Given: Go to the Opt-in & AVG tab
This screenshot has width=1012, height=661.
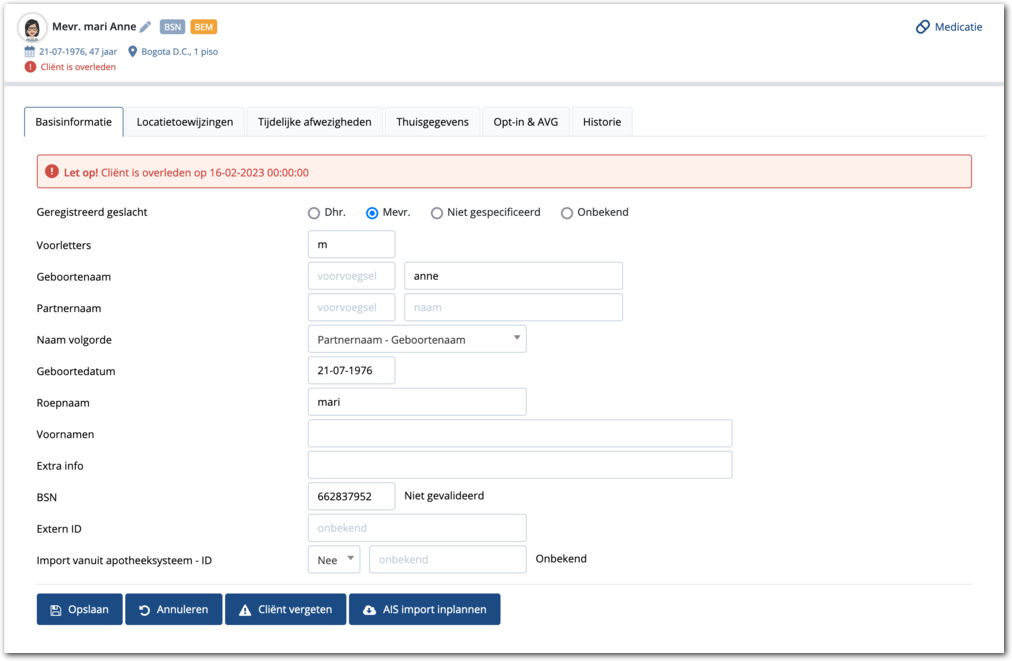Looking at the screenshot, I should pyautogui.click(x=526, y=122).
